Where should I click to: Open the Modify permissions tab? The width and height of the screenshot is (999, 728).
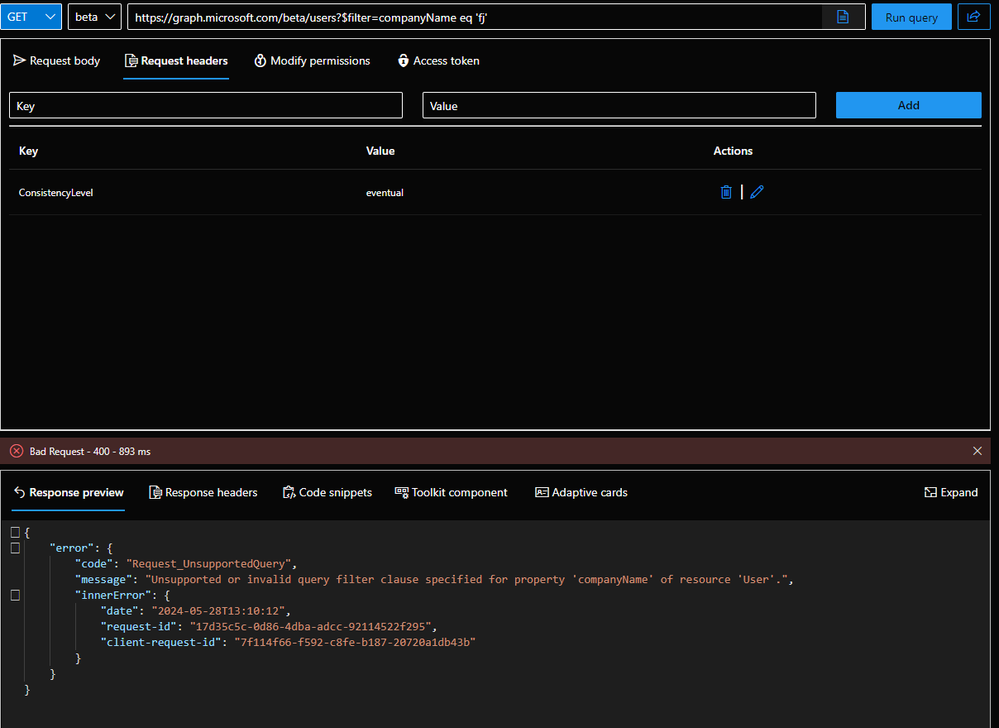pos(312,61)
